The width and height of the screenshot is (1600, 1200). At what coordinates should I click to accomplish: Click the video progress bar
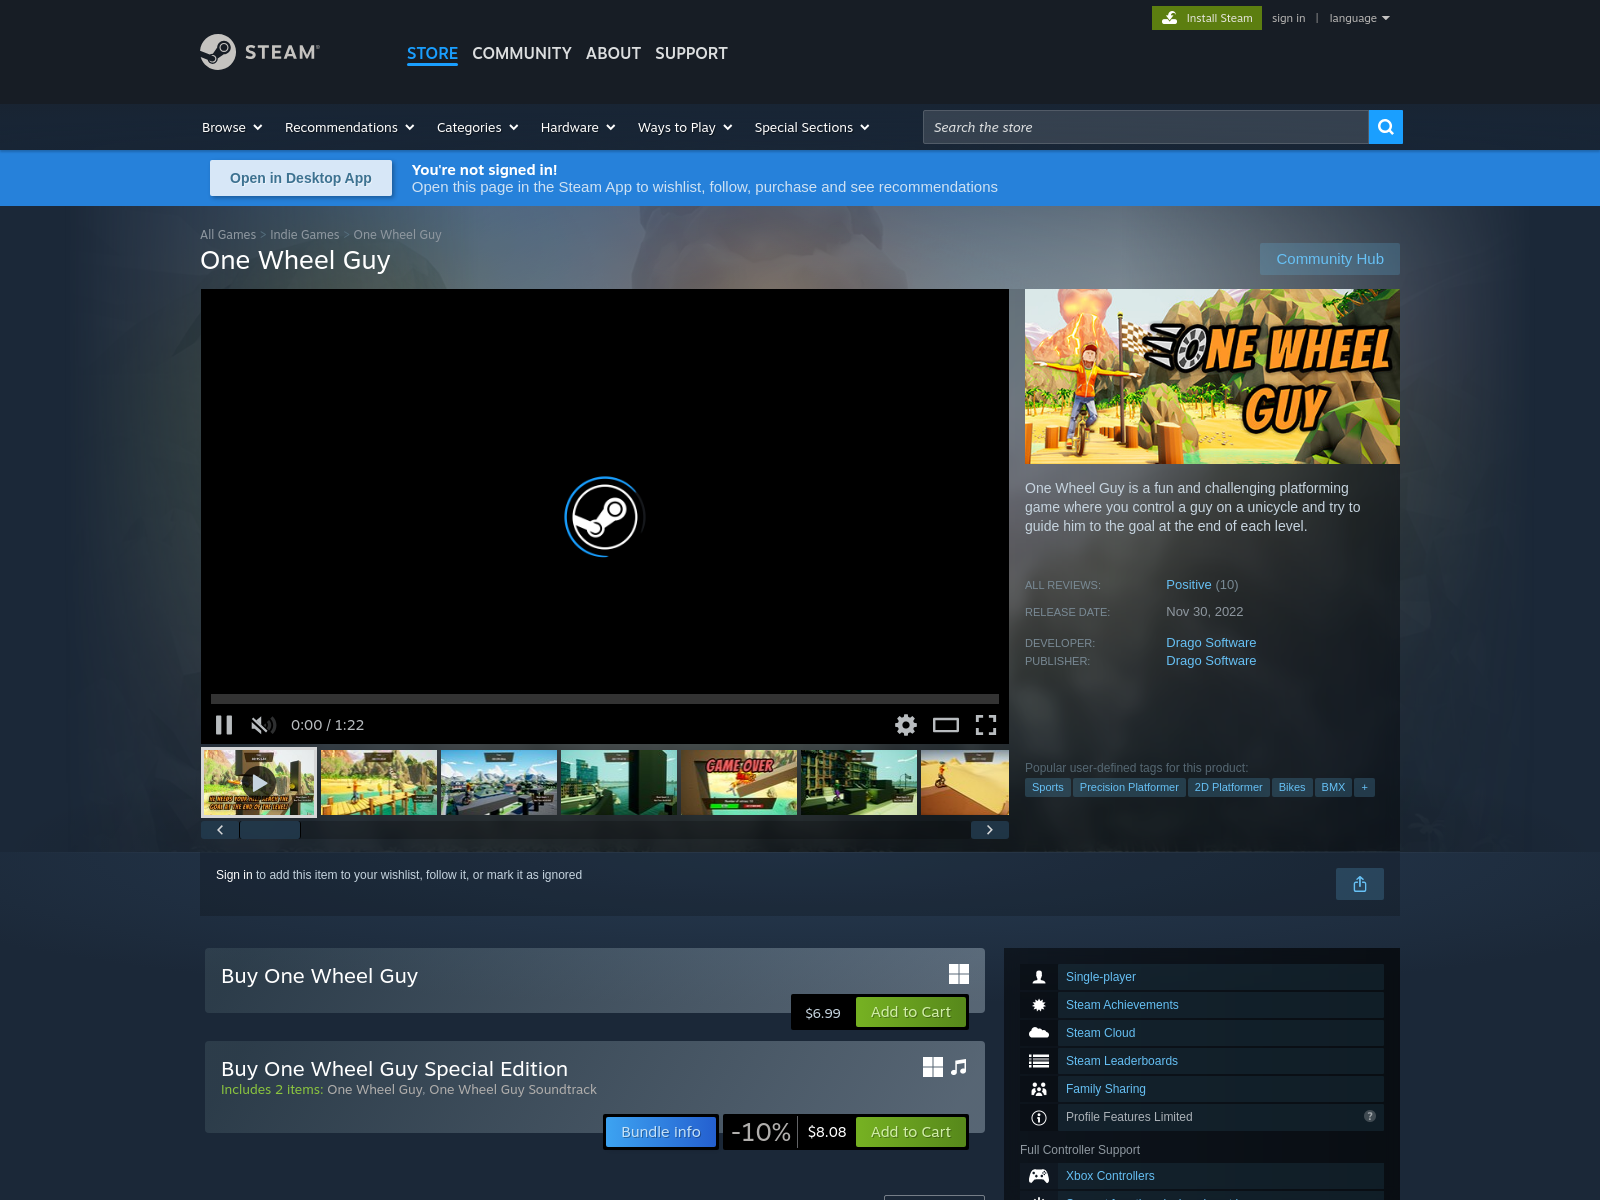click(x=605, y=699)
